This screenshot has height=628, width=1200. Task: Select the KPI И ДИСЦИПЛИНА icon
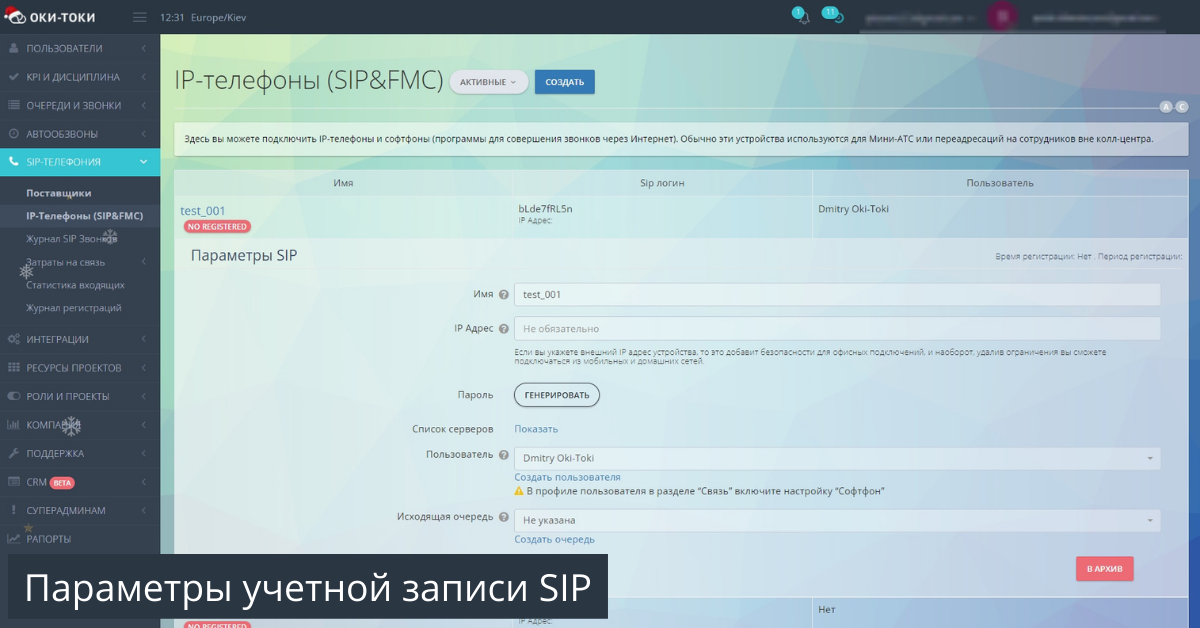tap(14, 76)
